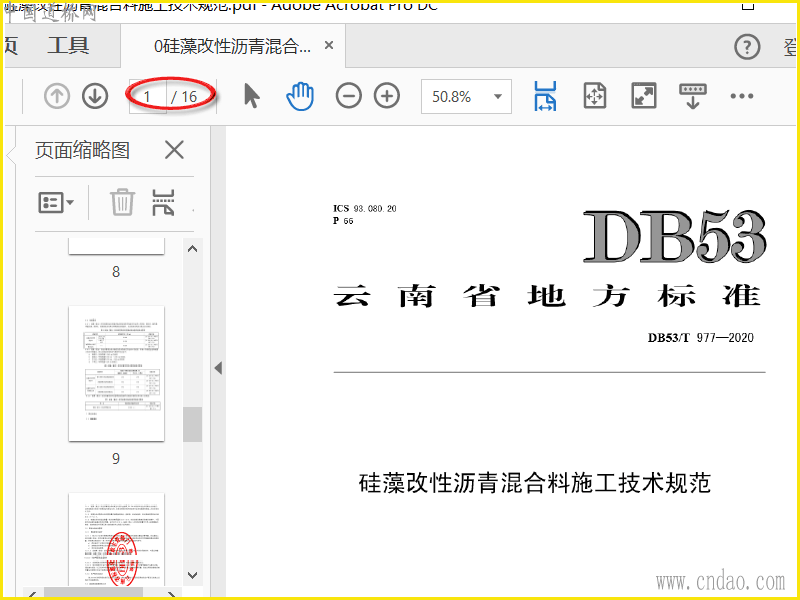Screen dimensions: 800x600
Task: Select the 0硅藻改性沥青混合... document tab
Action: pyautogui.click(x=232, y=46)
